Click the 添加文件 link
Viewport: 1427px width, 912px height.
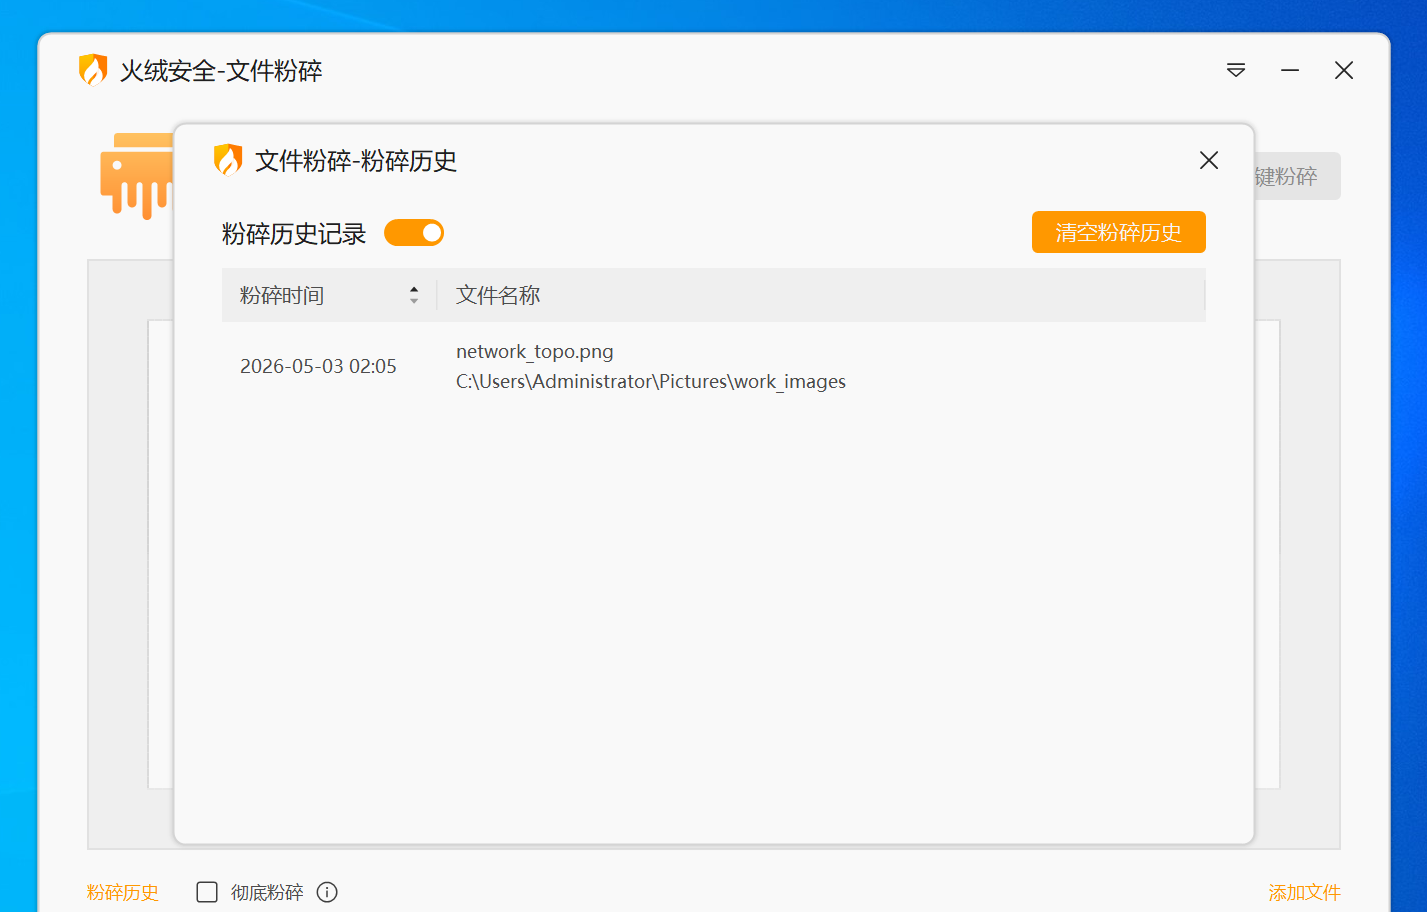tap(1304, 892)
